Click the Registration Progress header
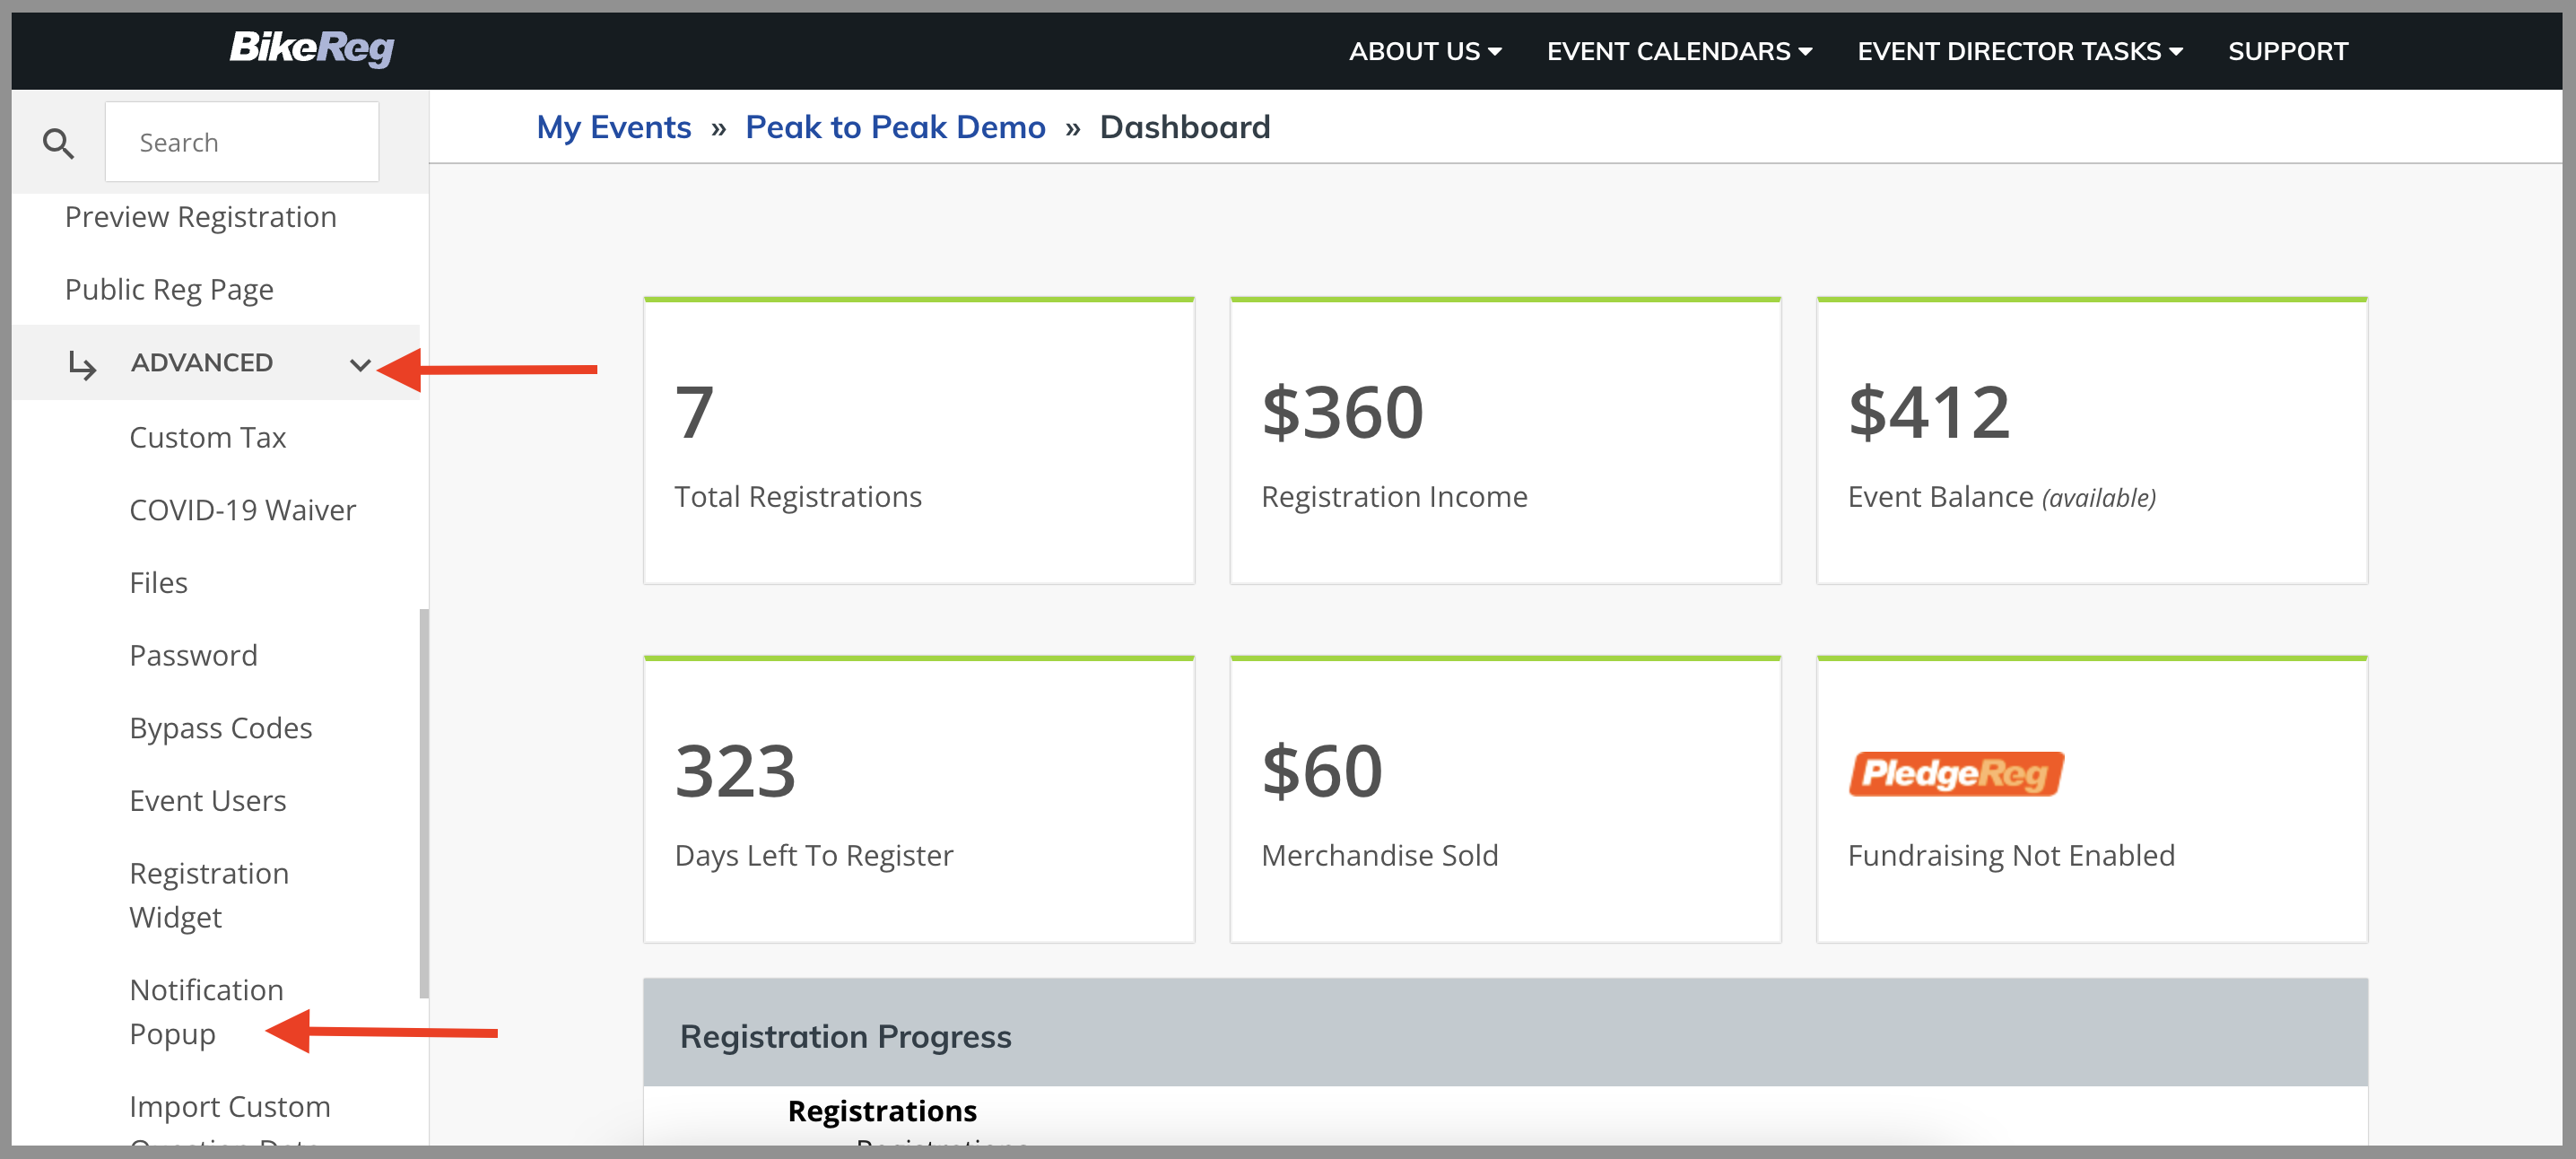The image size is (2576, 1159). coord(1505,1033)
